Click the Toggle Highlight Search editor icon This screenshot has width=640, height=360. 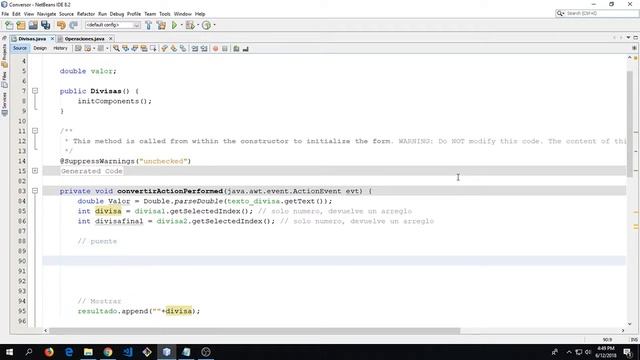144,49
